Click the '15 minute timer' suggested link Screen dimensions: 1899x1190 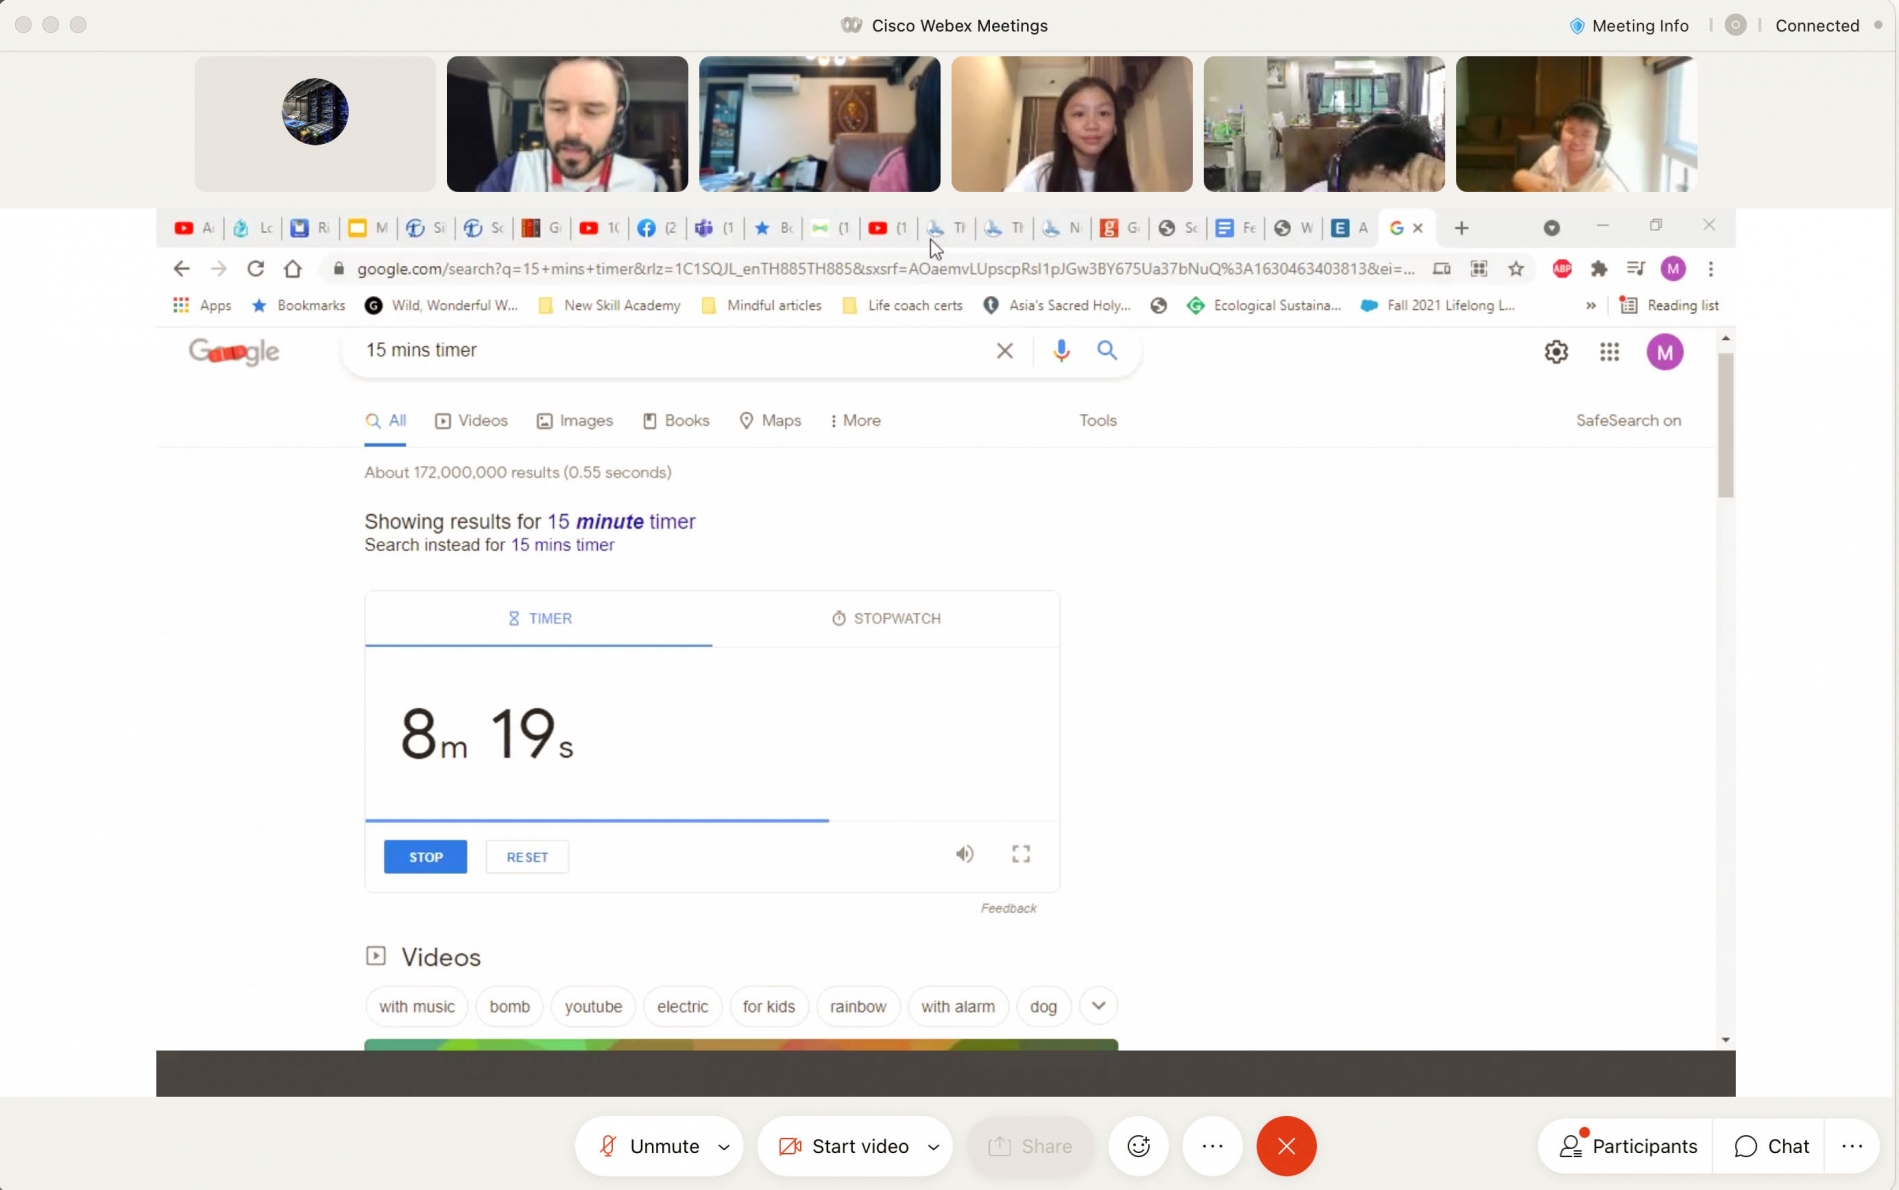coord(621,521)
